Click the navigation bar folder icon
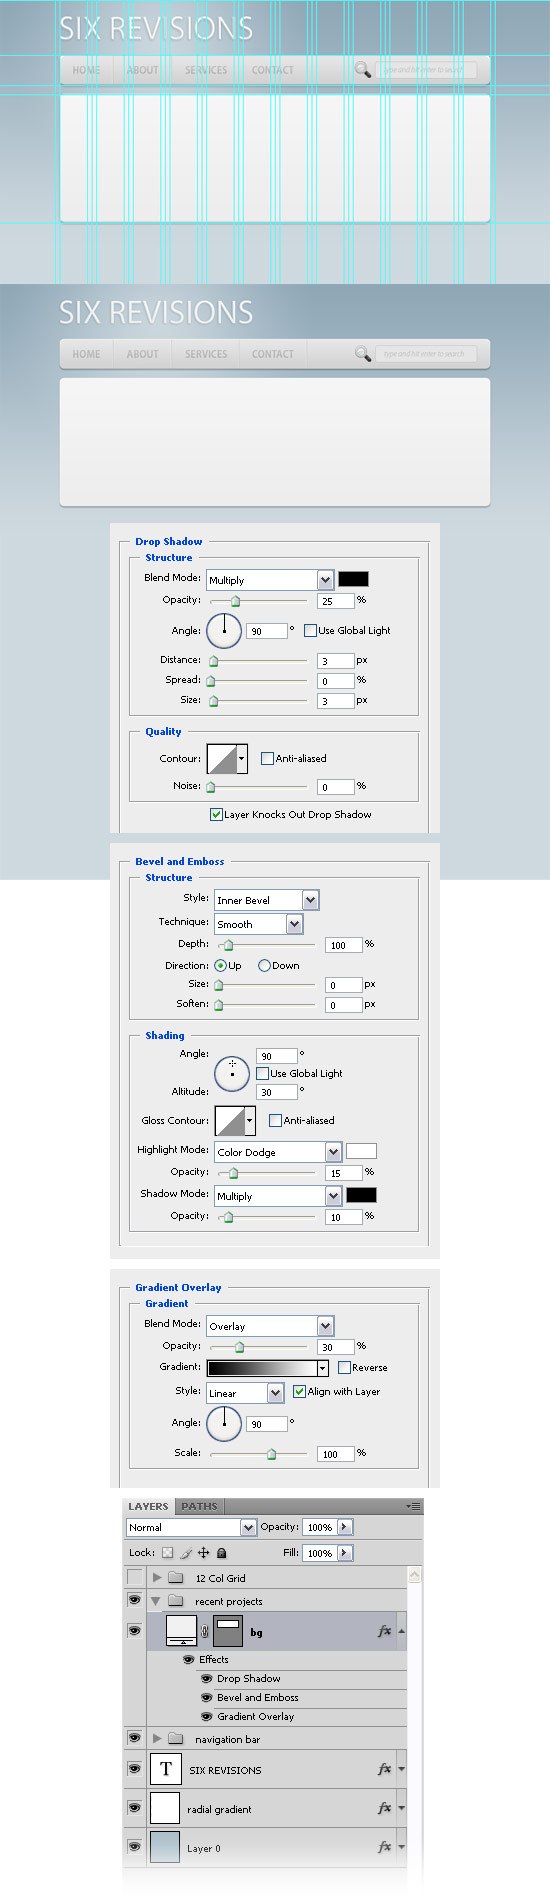The height and width of the screenshot is (1900, 550). [x=176, y=1739]
